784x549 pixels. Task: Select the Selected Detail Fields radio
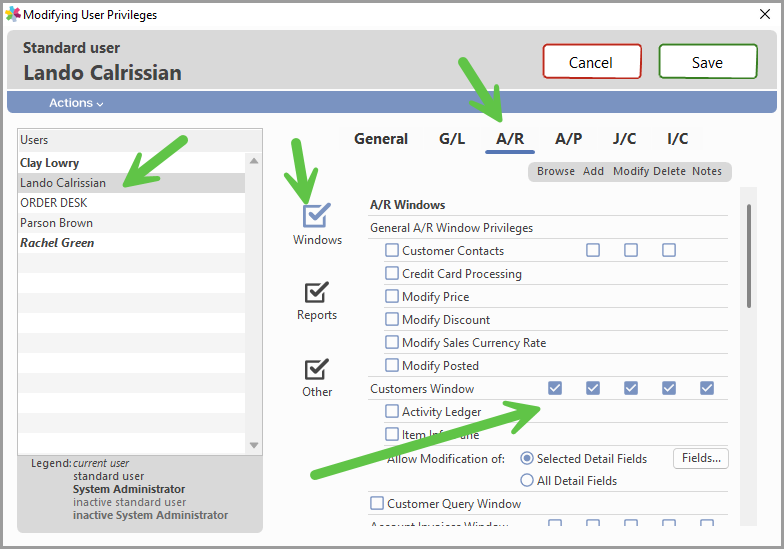pyautogui.click(x=527, y=458)
